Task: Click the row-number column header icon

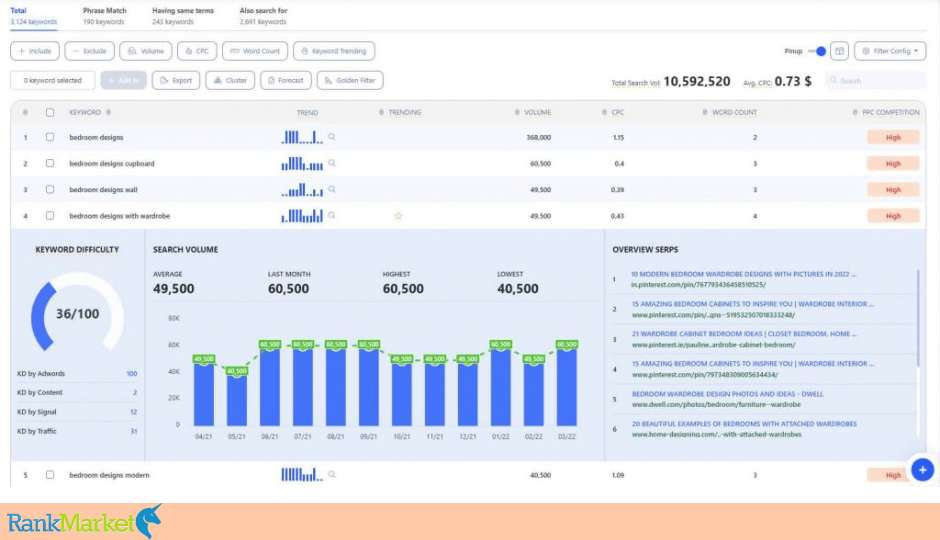Action: click(25, 112)
